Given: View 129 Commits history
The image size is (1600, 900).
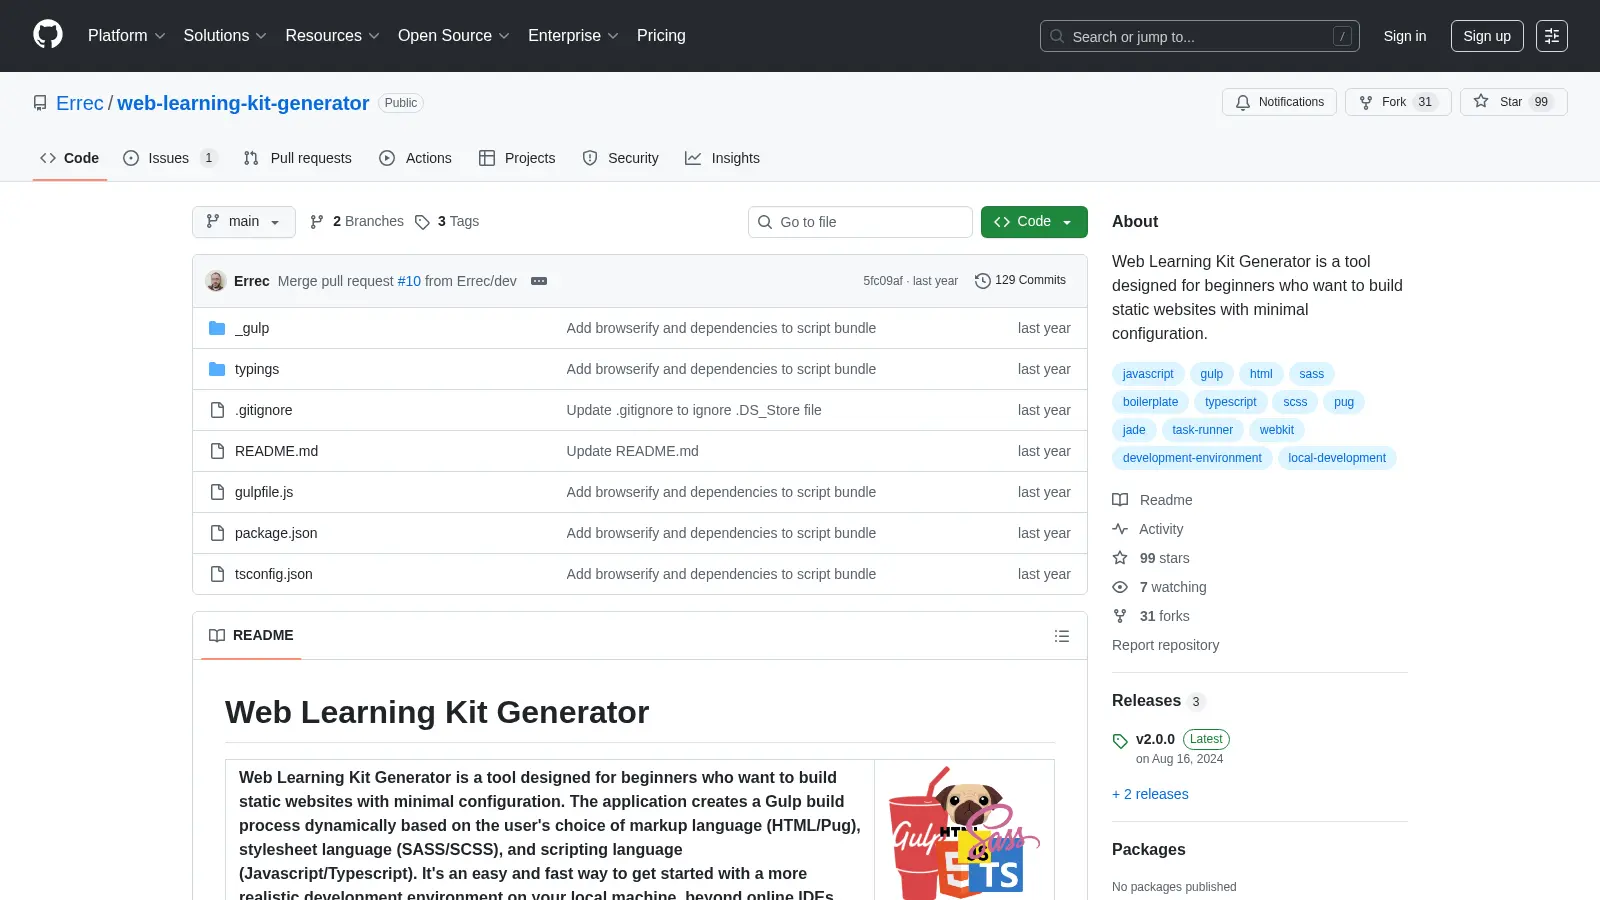Looking at the screenshot, I should click(x=1021, y=281).
